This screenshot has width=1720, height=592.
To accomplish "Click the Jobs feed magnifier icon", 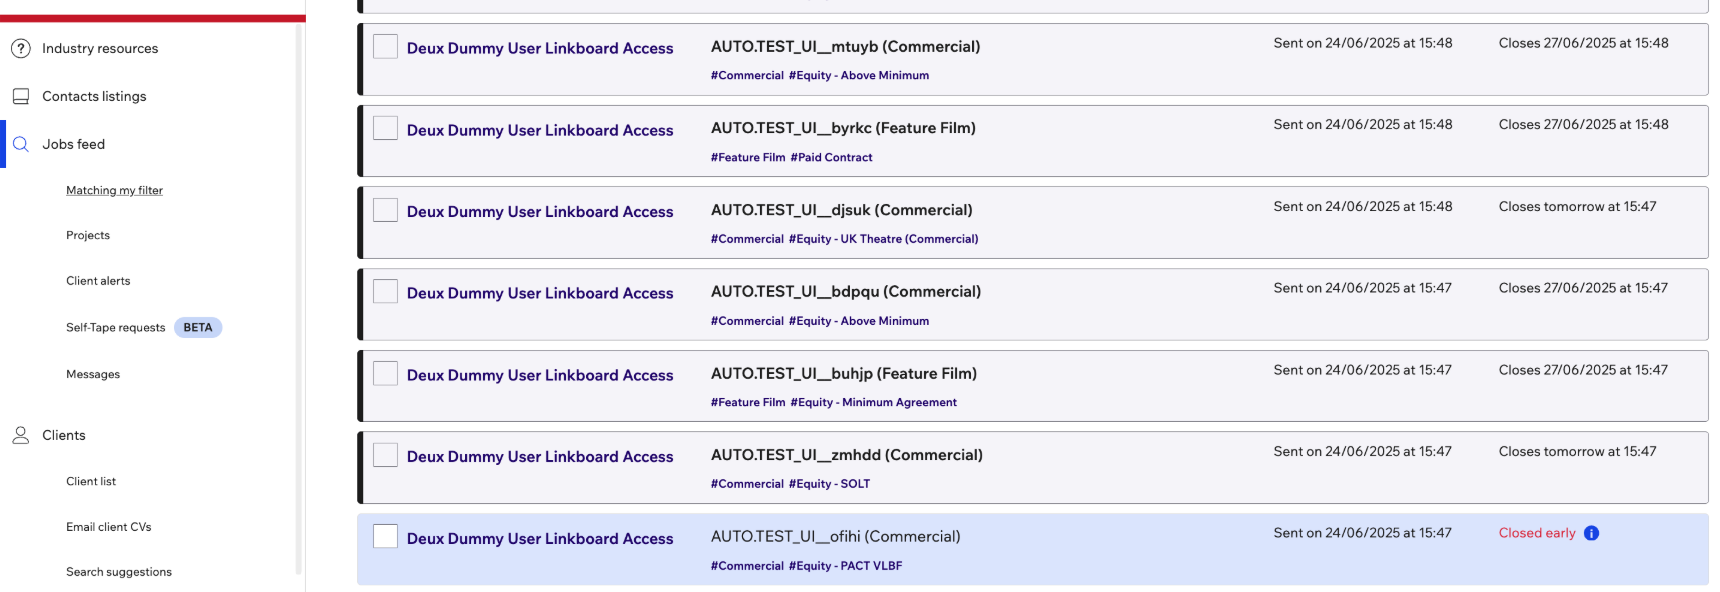I will 20,144.
